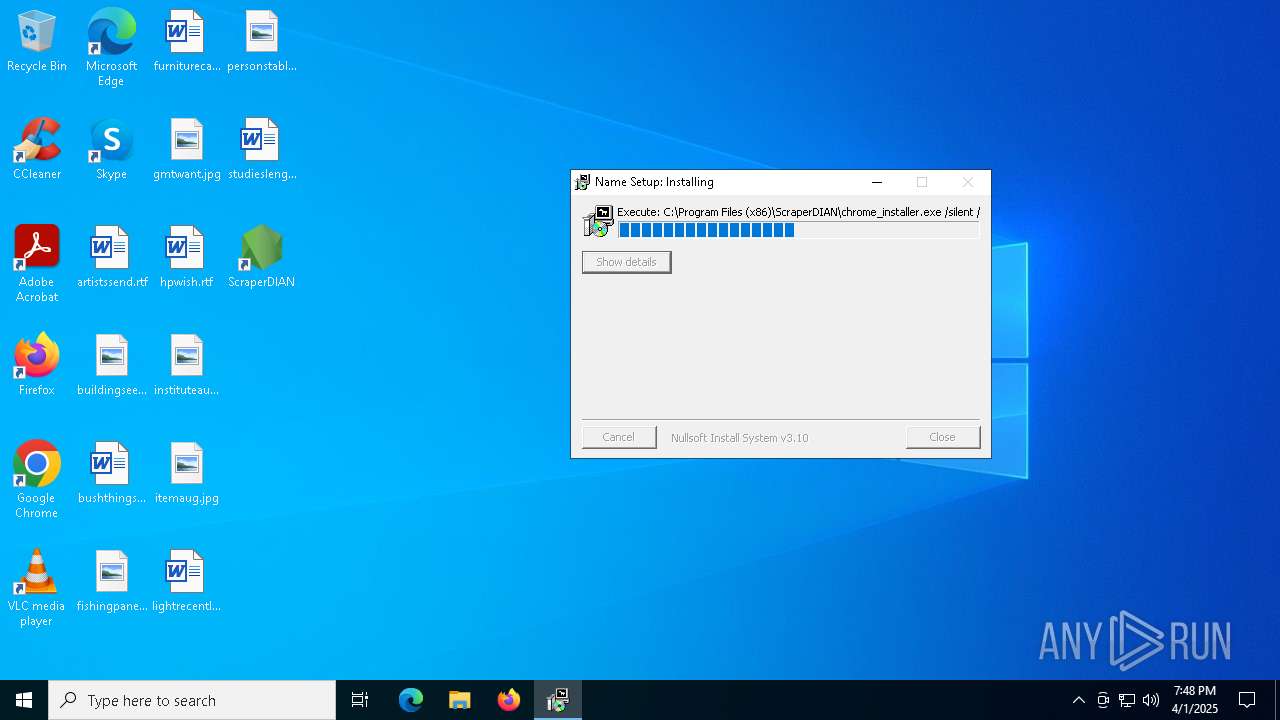Open Firefox desktop shortcut
1280x720 pixels.
pyautogui.click(x=37, y=366)
